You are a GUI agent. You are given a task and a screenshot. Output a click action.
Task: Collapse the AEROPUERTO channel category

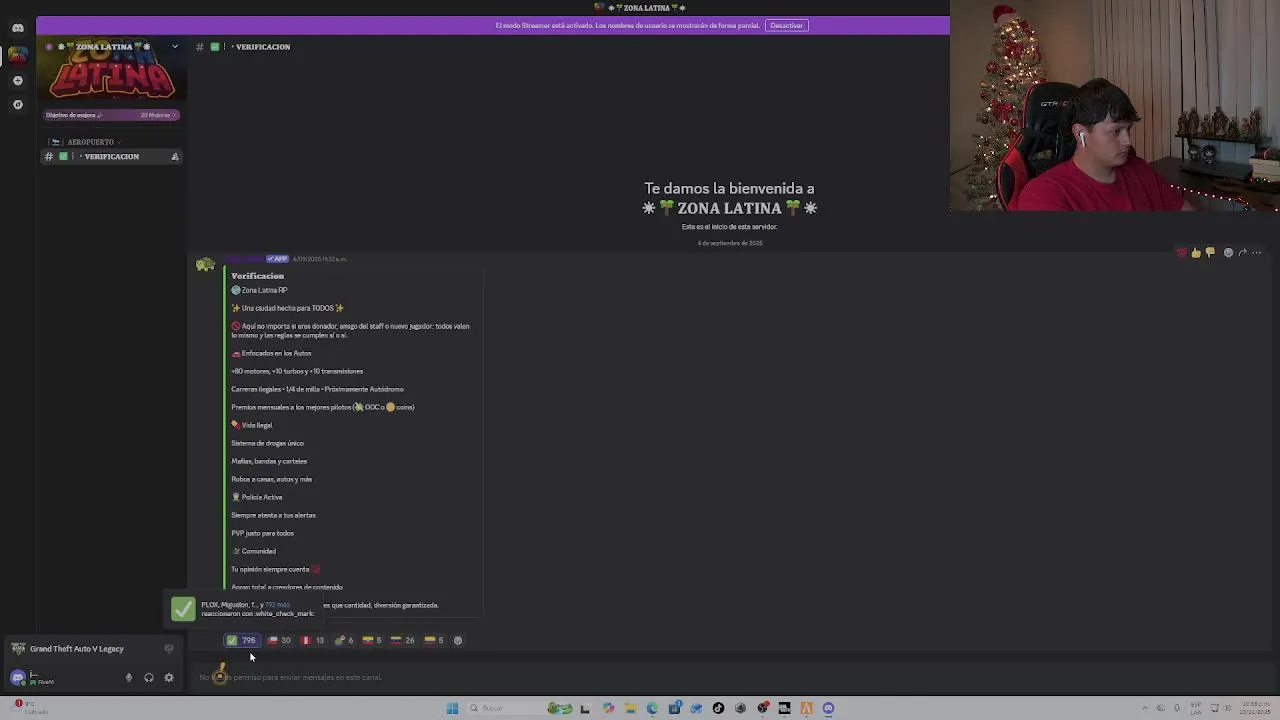[x=91, y=142]
